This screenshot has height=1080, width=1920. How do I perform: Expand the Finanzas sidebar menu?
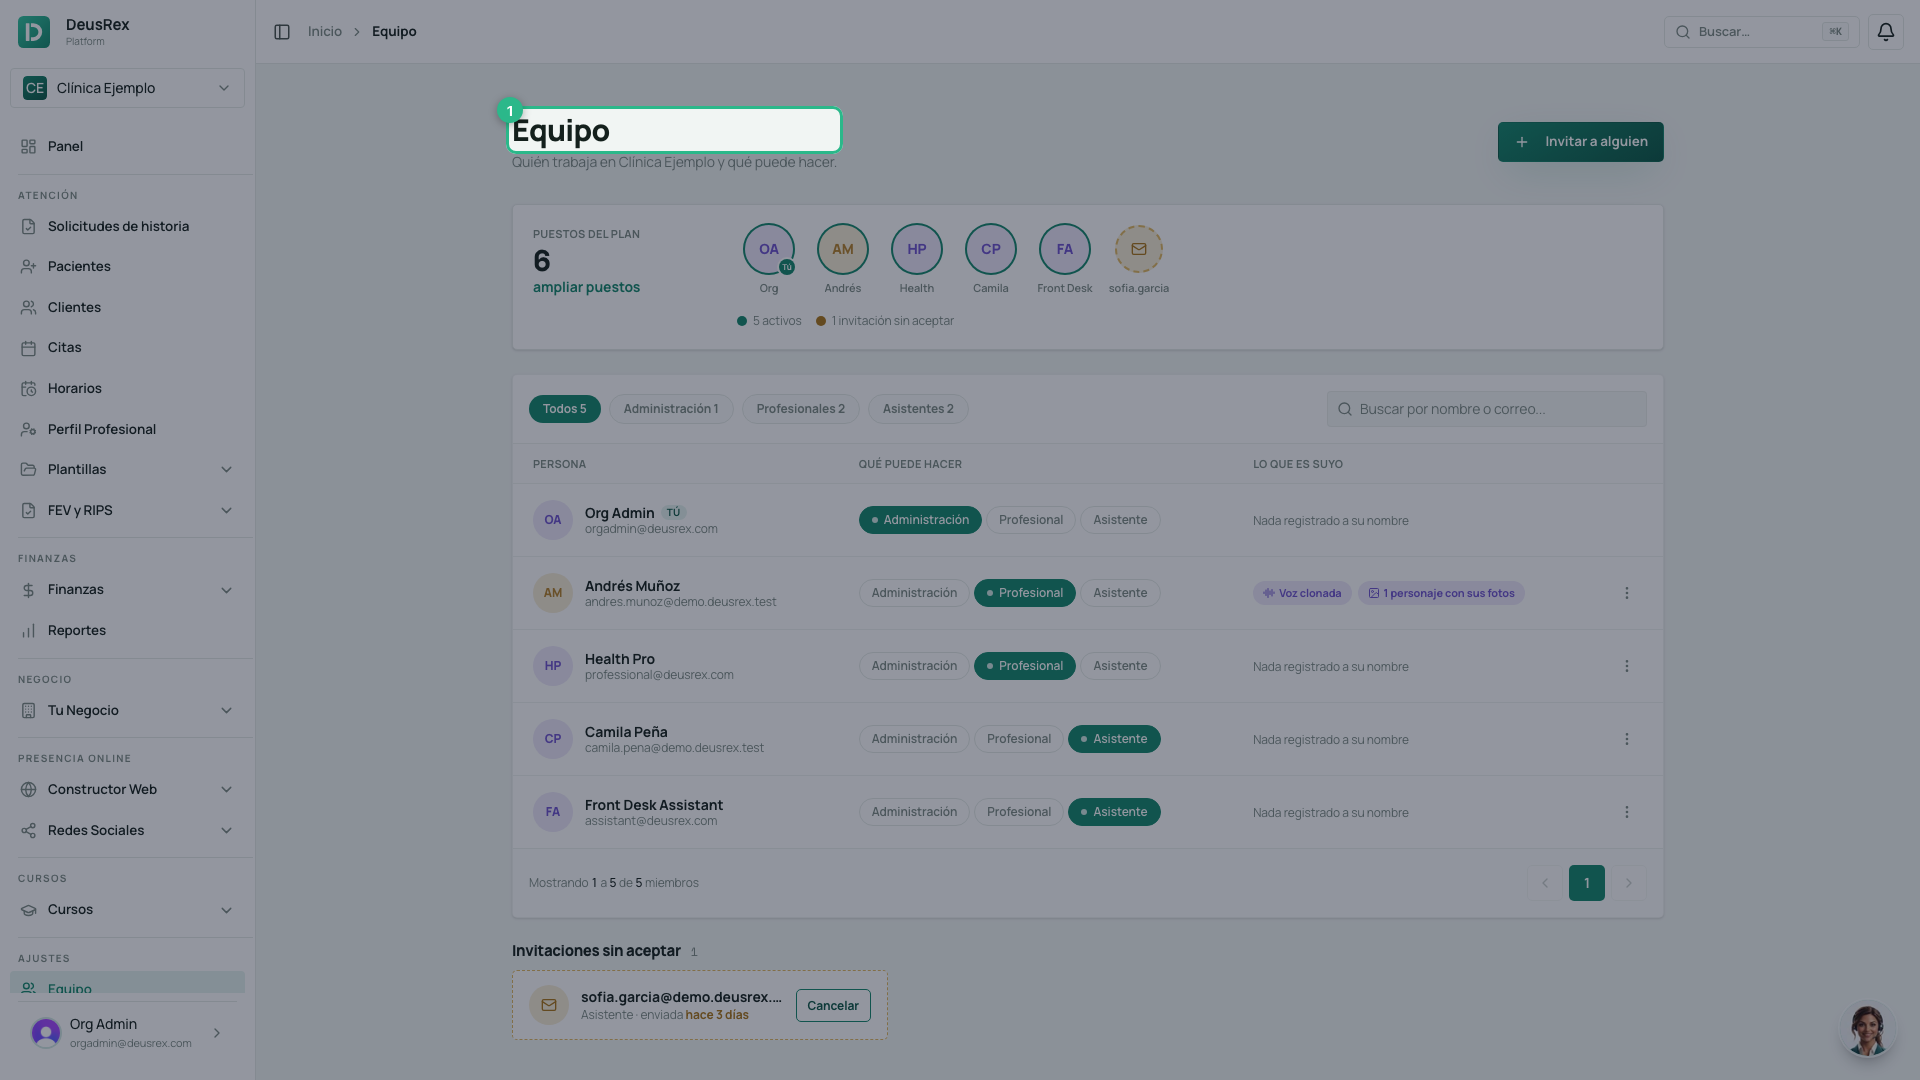pos(127,589)
